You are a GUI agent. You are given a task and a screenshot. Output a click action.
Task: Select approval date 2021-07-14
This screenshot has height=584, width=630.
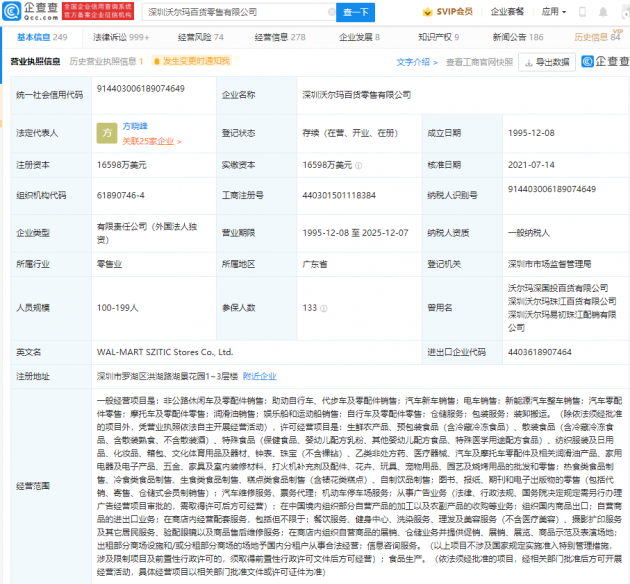tap(531, 165)
